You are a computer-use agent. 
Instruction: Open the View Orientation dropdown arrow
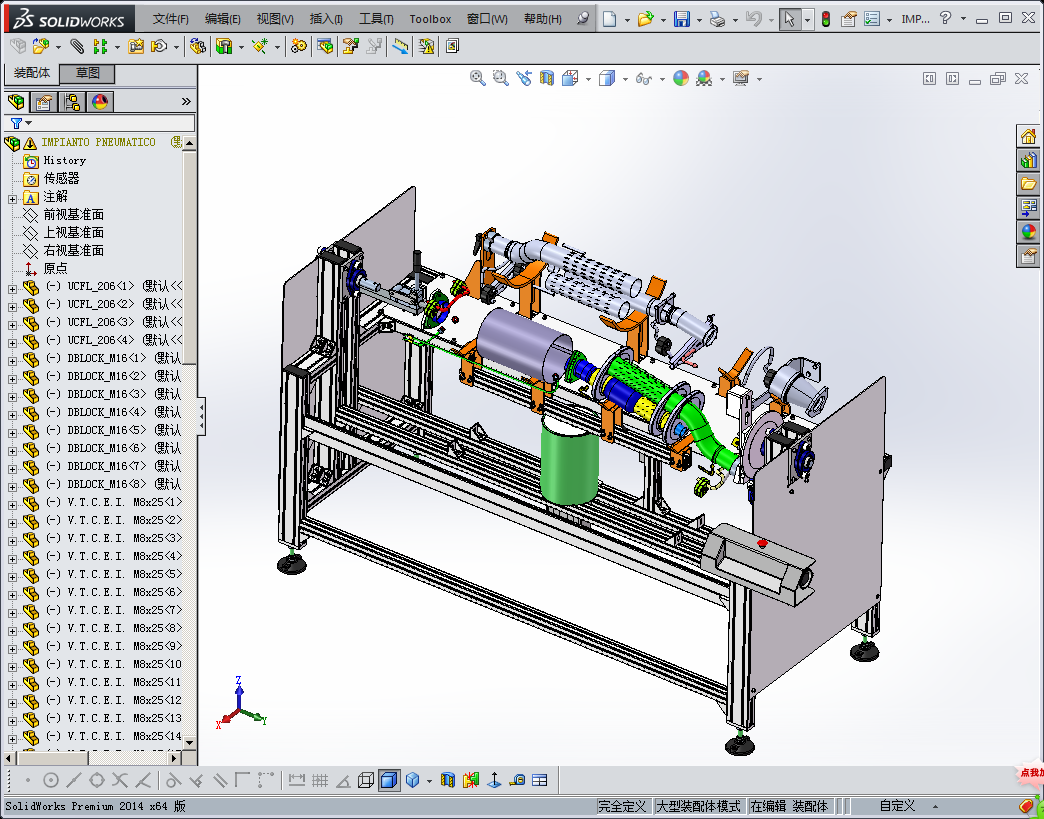tap(588, 79)
